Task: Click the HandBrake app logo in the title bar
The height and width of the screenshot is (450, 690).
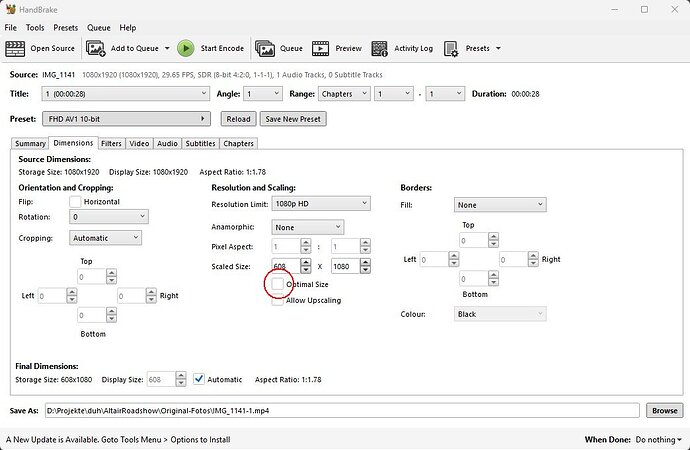Action: (x=11, y=9)
